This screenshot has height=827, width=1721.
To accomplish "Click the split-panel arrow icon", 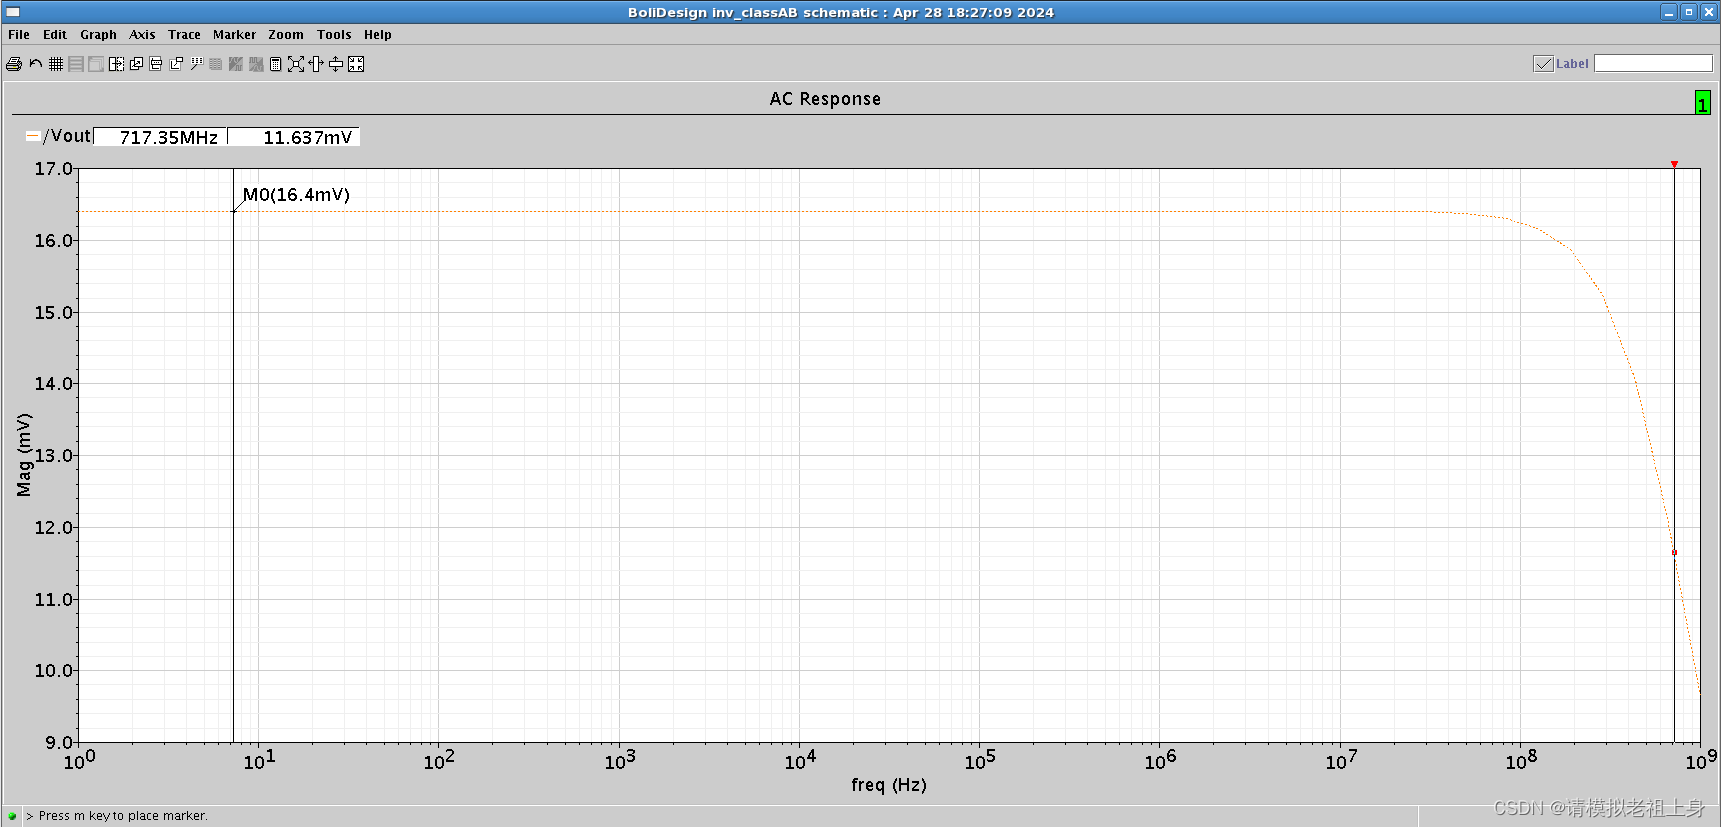I will [116, 64].
